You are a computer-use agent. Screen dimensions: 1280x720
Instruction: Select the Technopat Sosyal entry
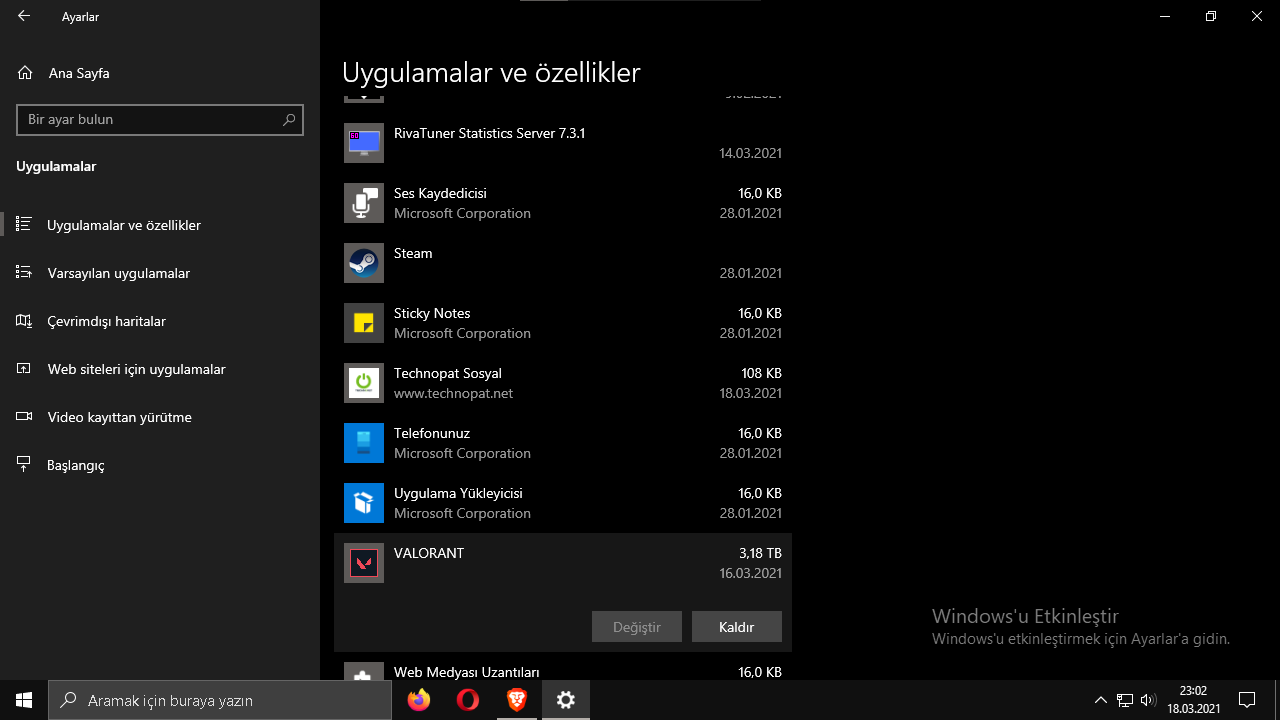[x=563, y=383]
